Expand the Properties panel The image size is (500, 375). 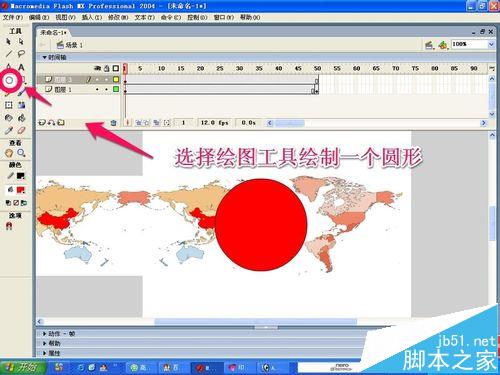coord(44,353)
